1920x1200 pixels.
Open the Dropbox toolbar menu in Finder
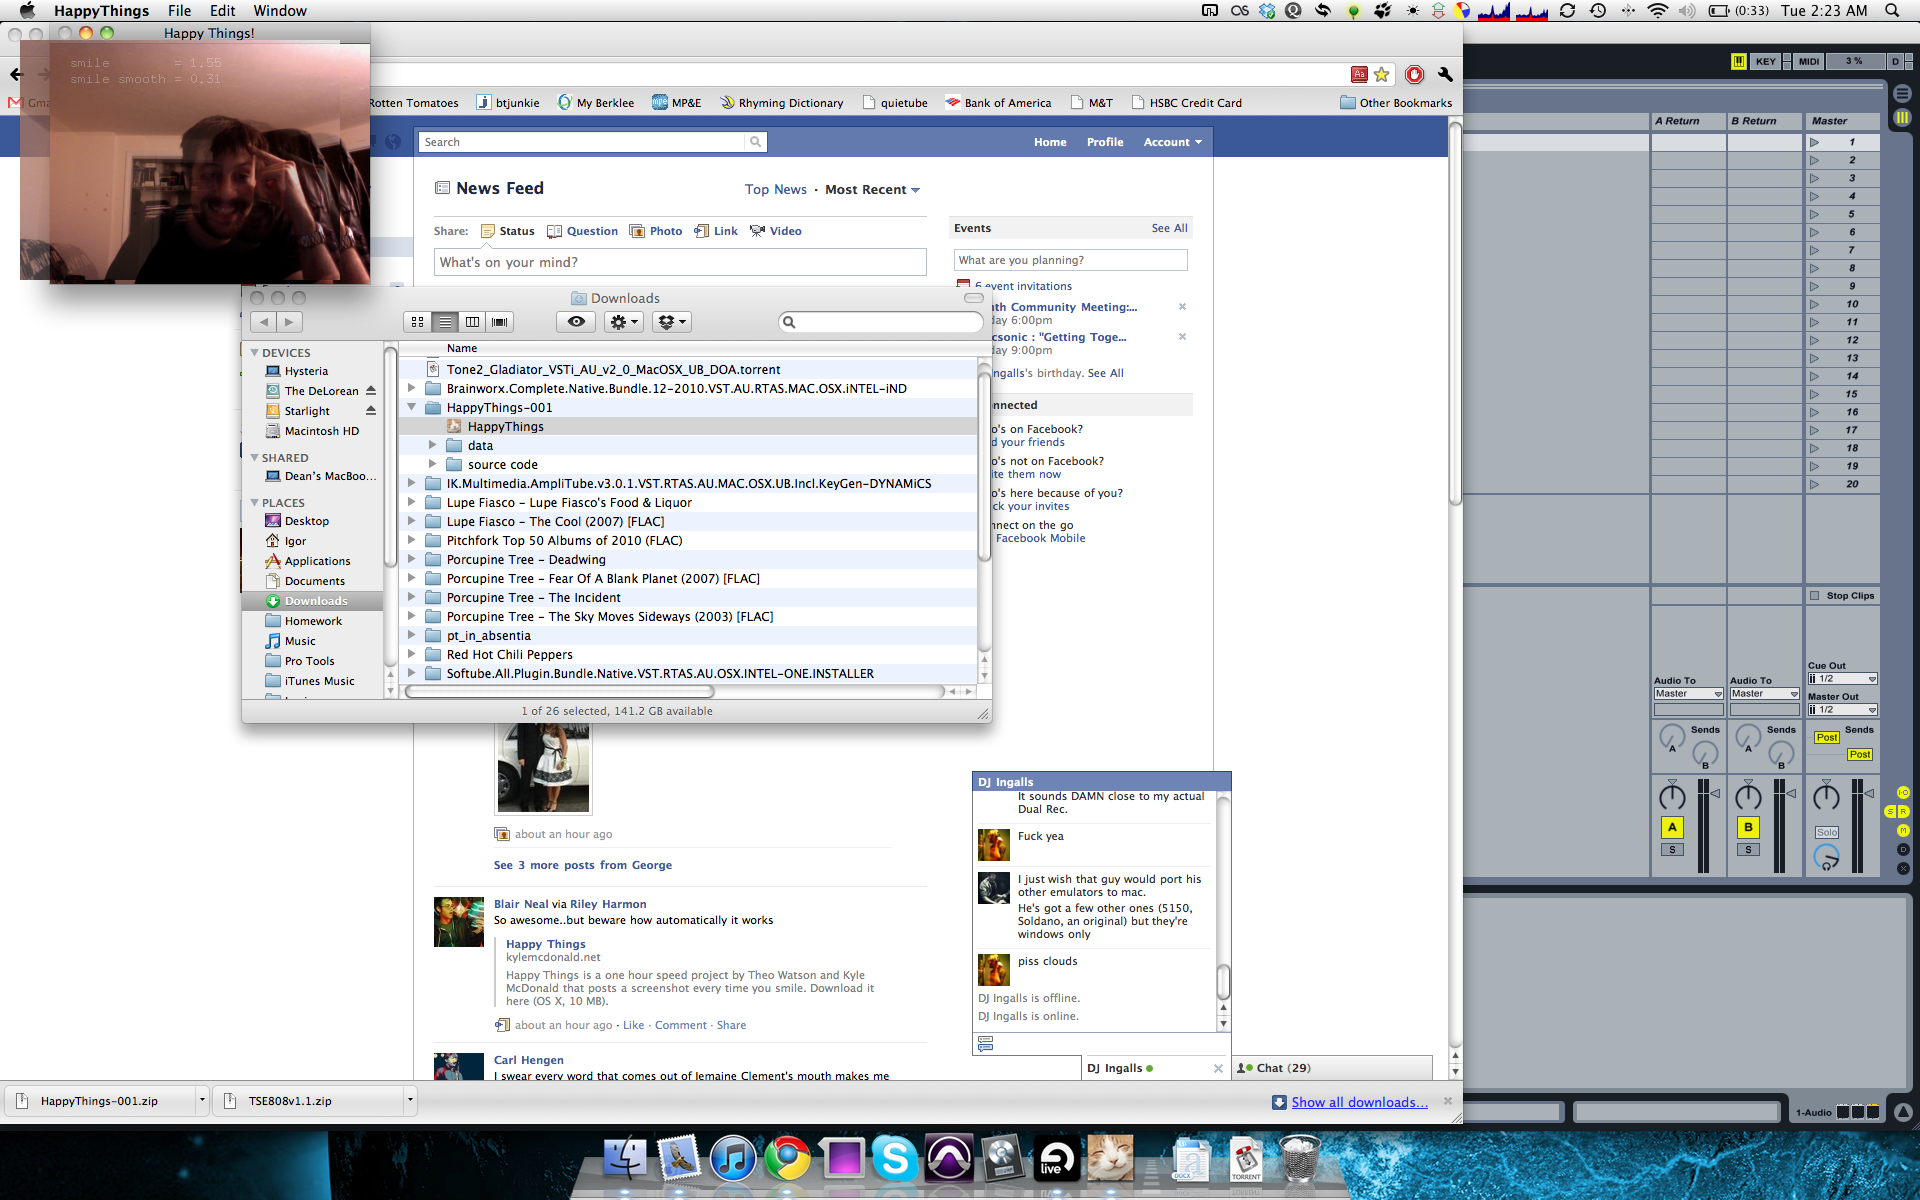click(671, 322)
